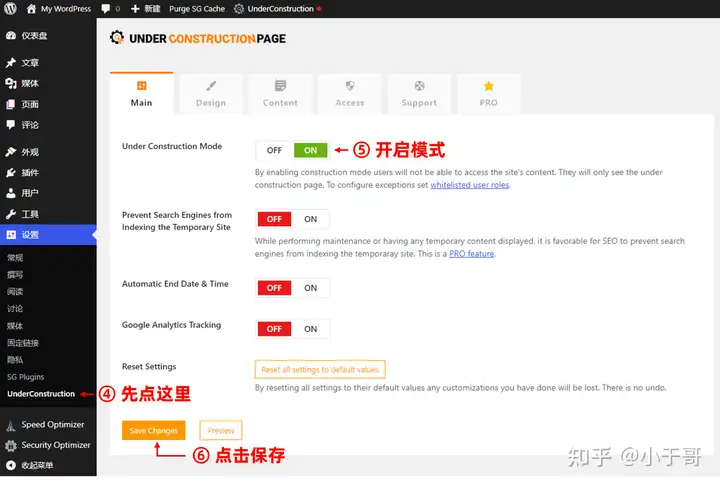720x486 pixels.
Task: Open 撰写 writing settings submenu
Action: point(15,275)
